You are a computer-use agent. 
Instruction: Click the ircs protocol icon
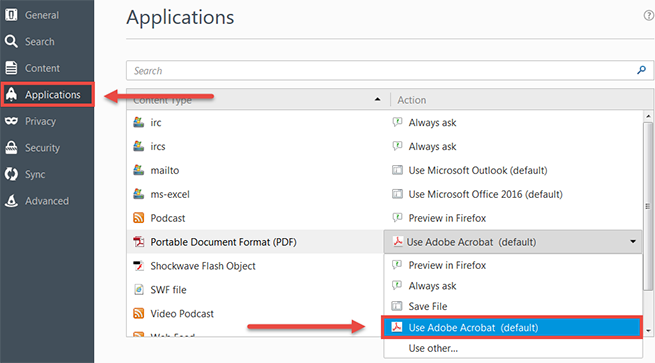pyautogui.click(x=139, y=146)
